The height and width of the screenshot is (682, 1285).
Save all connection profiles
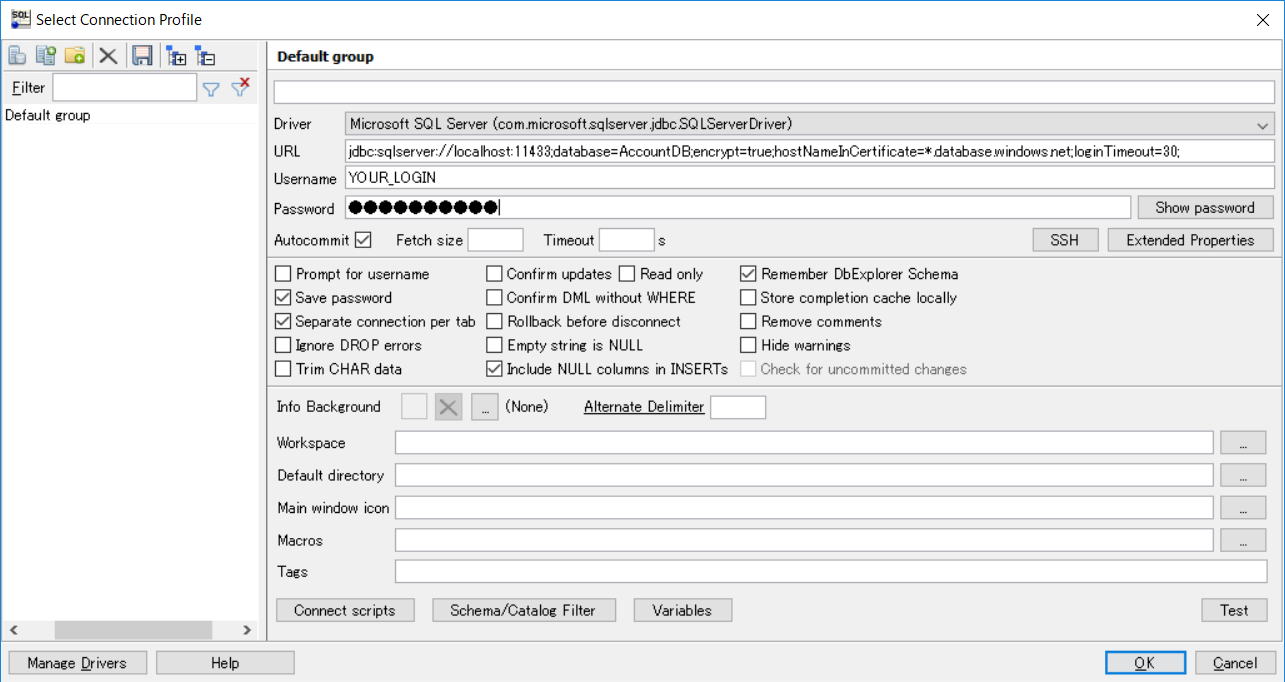click(142, 55)
